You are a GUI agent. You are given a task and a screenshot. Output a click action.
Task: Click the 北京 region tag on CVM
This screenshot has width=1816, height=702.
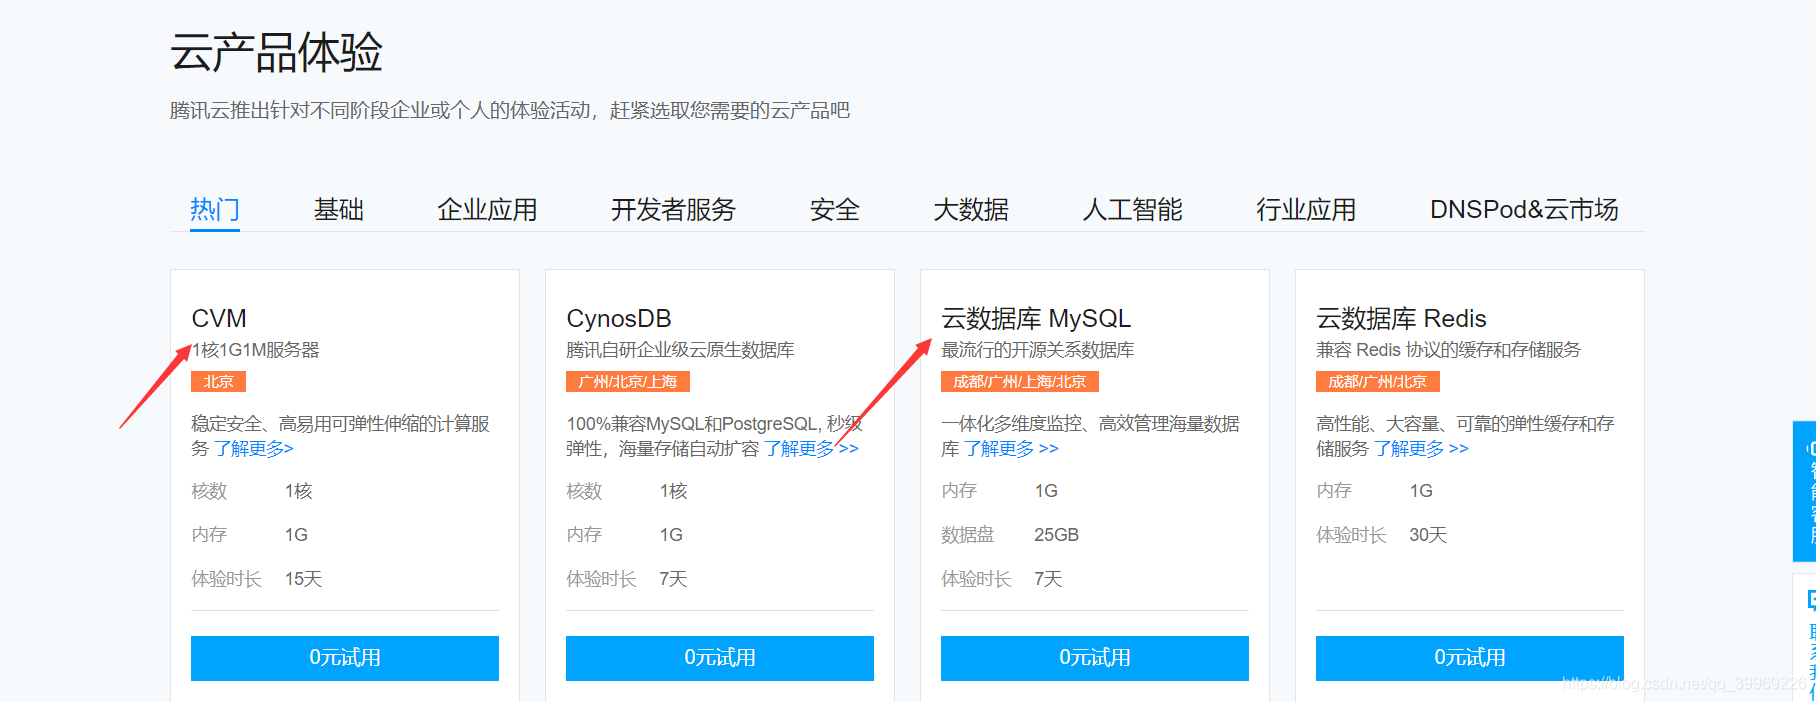click(x=218, y=382)
